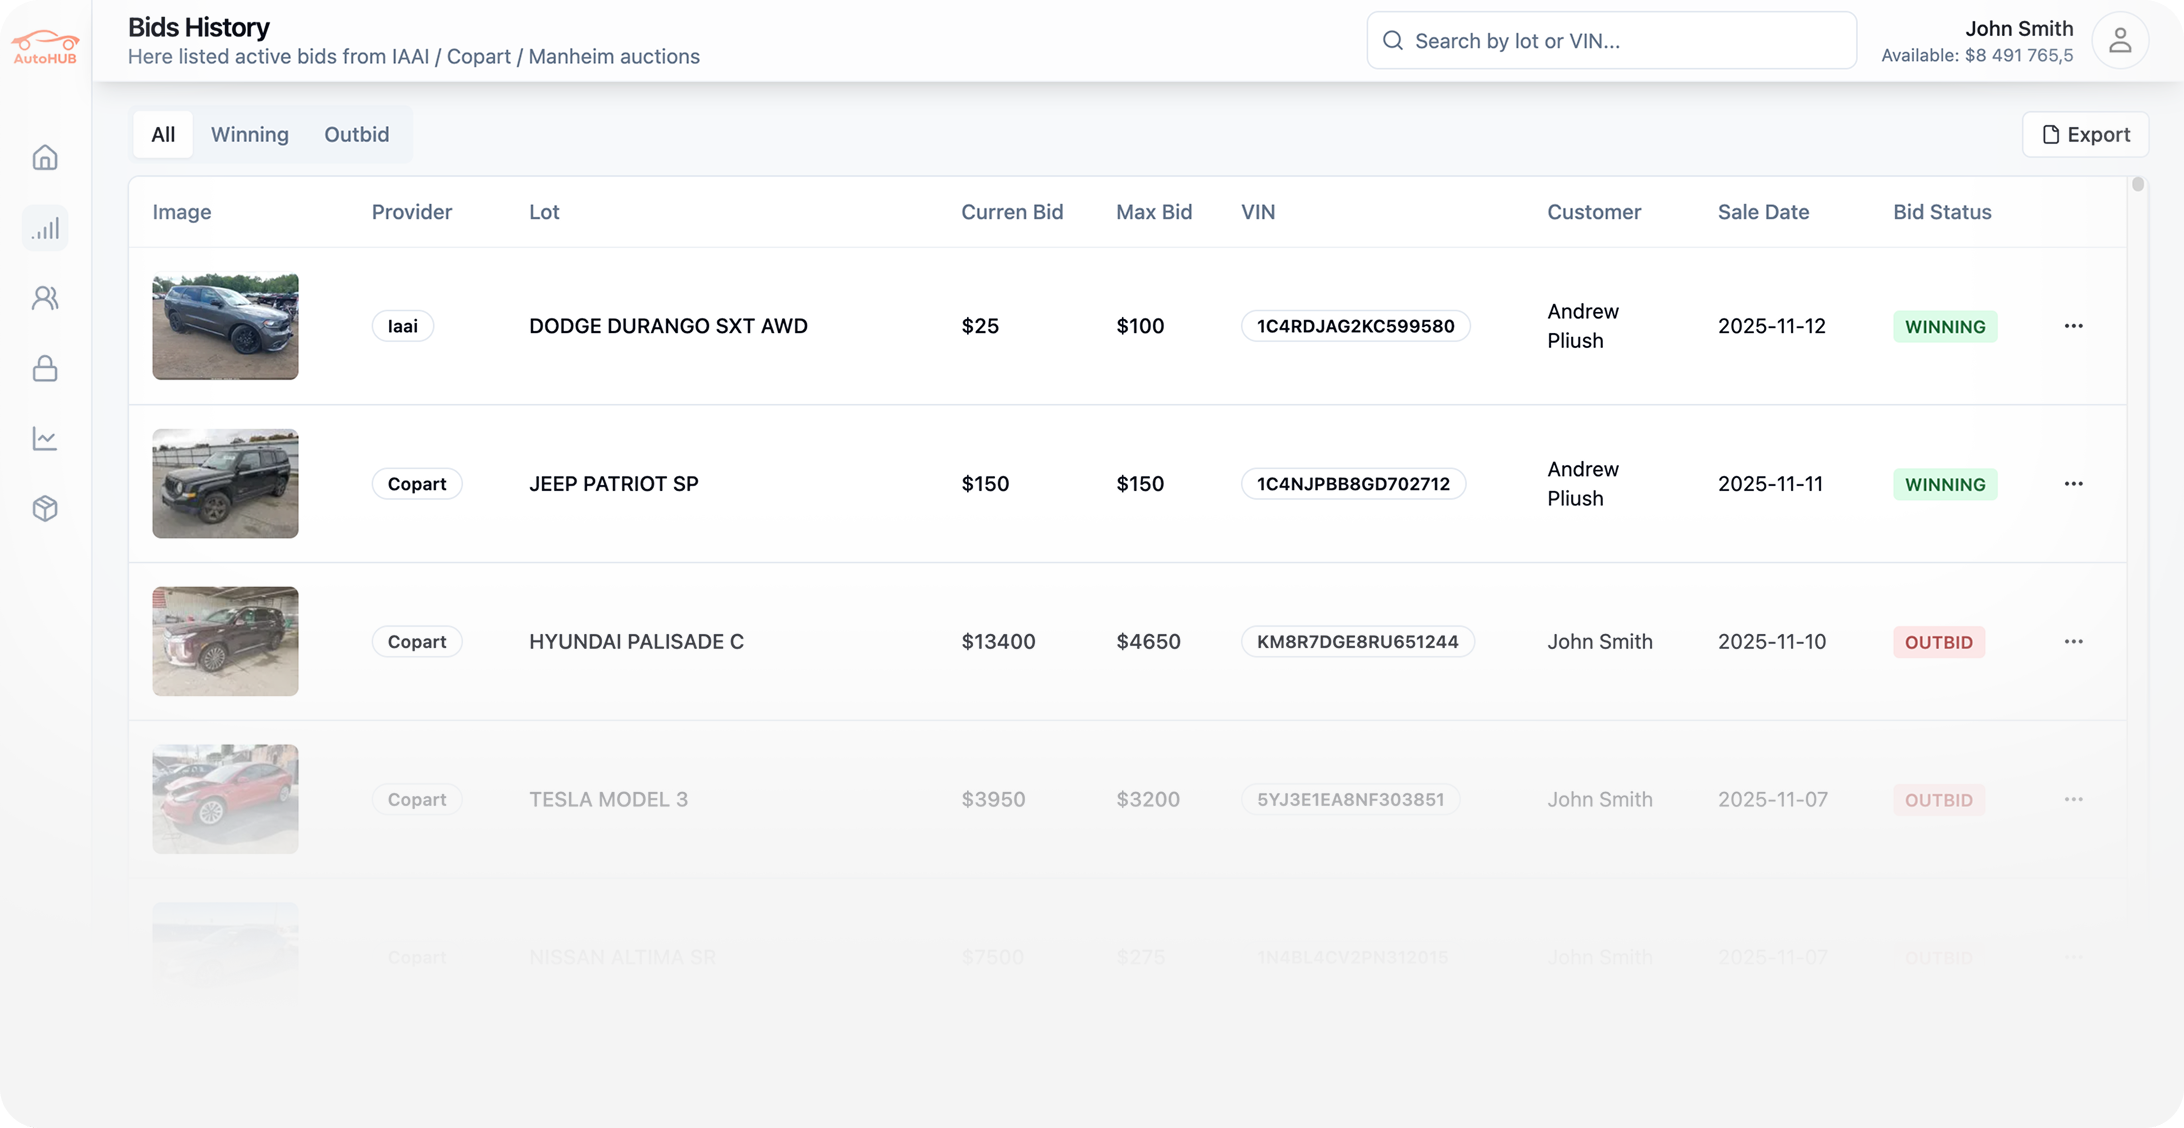Click inside the lot or VIN search field

pos(1610,40)
